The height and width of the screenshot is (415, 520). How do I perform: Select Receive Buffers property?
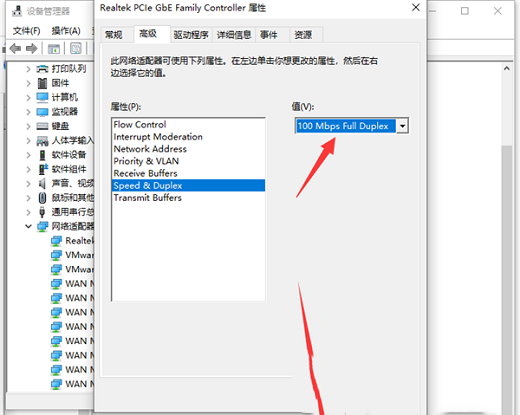click(188, 173)
